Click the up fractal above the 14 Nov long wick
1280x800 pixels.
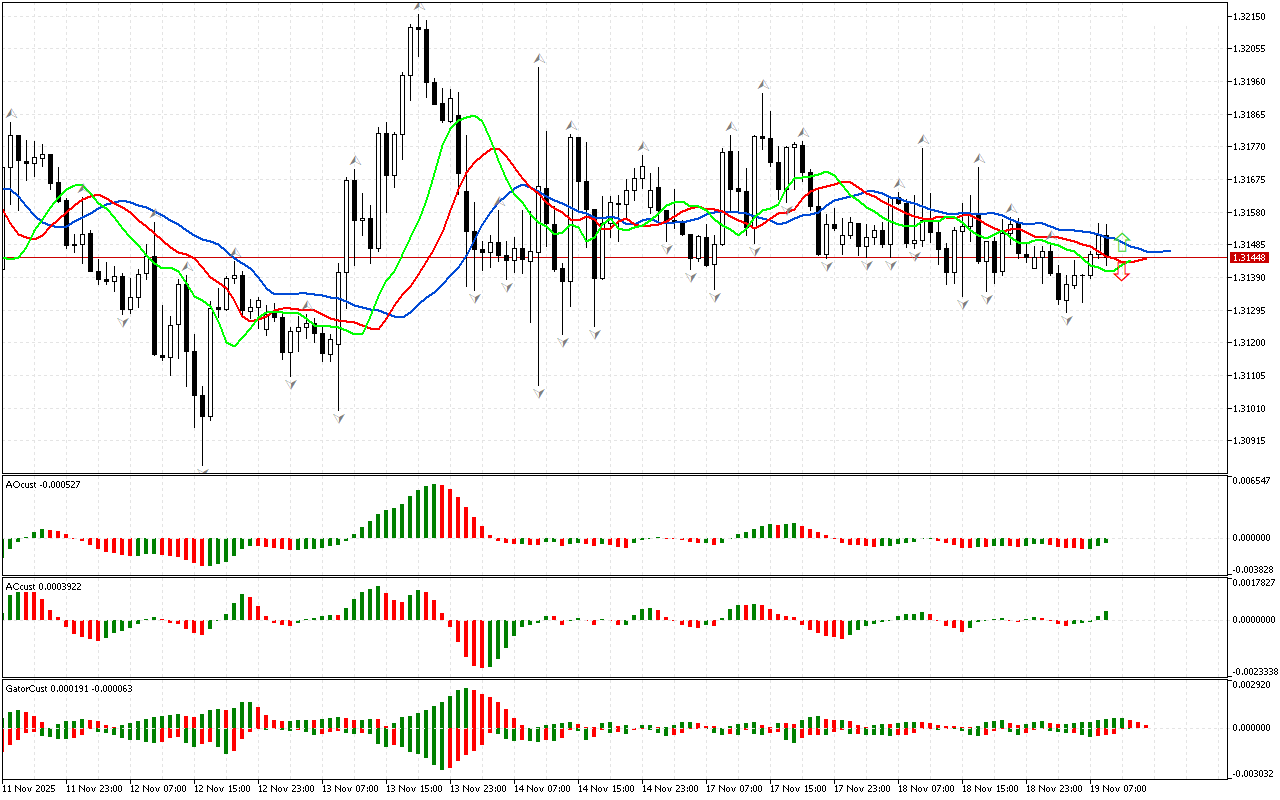[x=539, y=60]
